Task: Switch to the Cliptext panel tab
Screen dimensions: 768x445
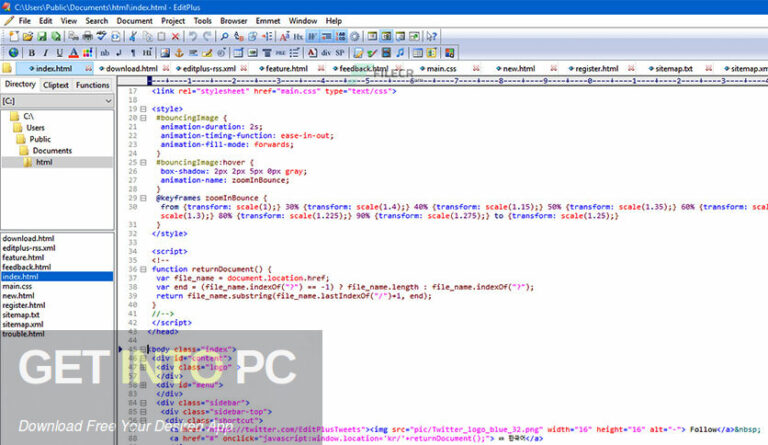Action: point(56,85)
